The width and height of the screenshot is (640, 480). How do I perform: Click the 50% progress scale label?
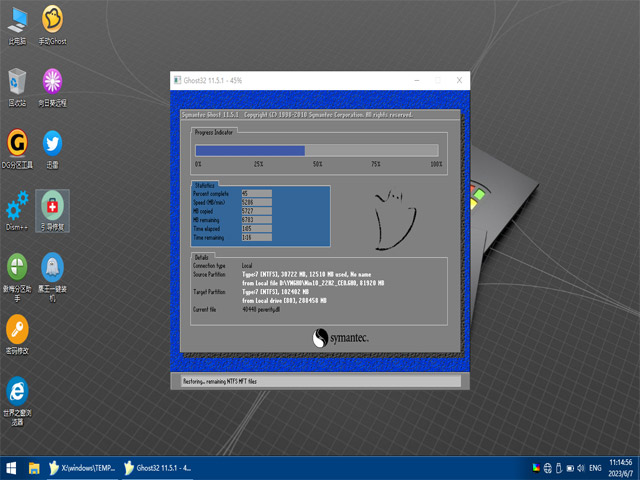[x=317, y=164]
